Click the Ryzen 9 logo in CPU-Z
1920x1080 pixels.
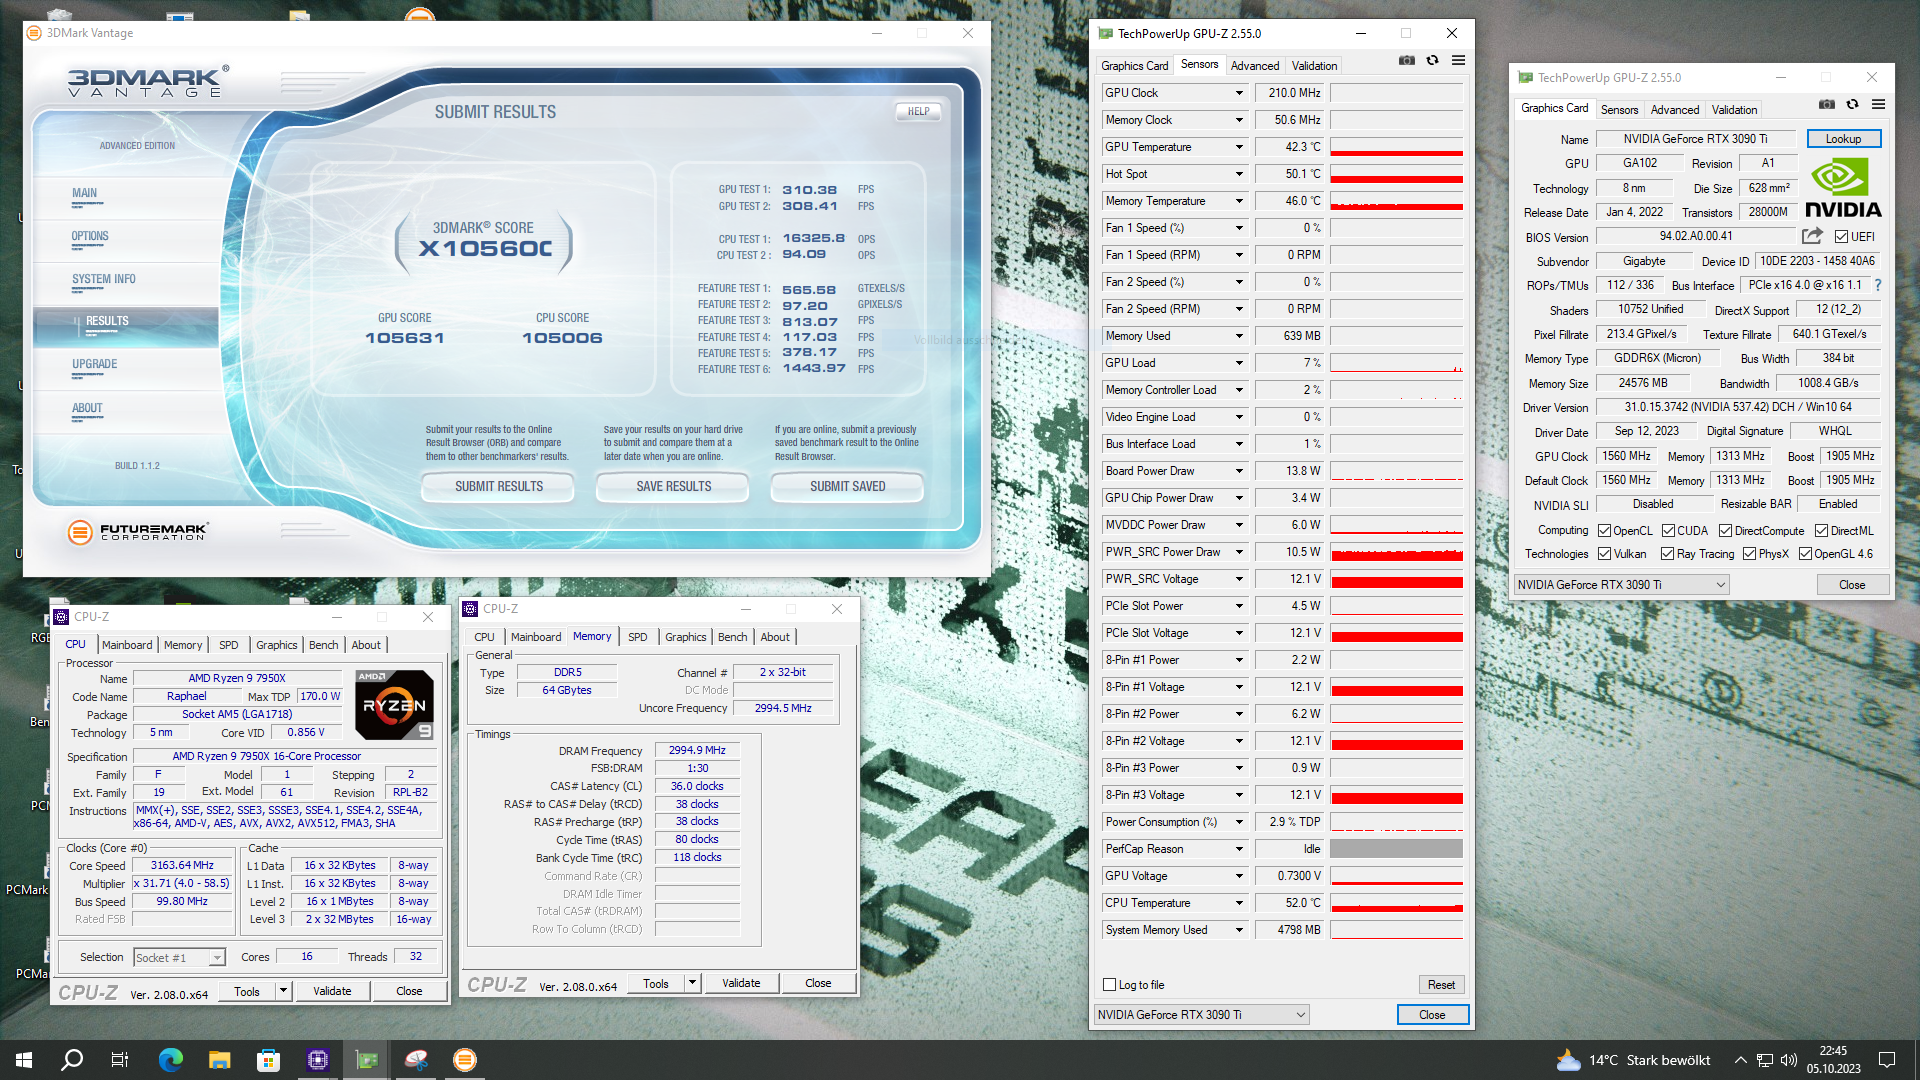click(395, 705)
